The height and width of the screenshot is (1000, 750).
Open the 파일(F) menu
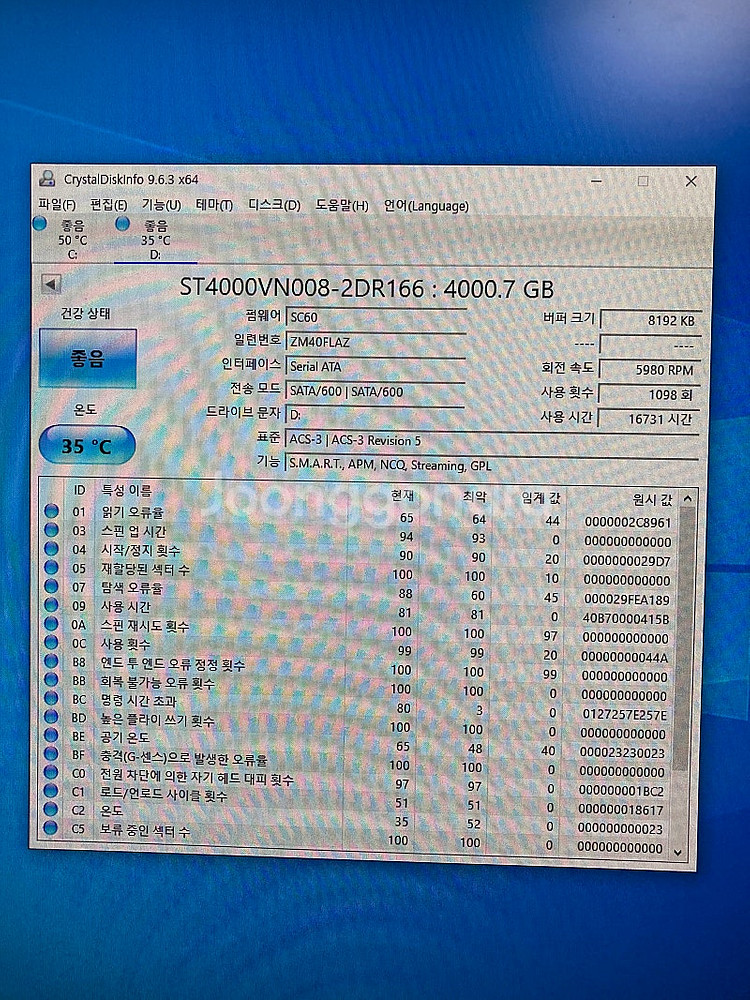57,205
